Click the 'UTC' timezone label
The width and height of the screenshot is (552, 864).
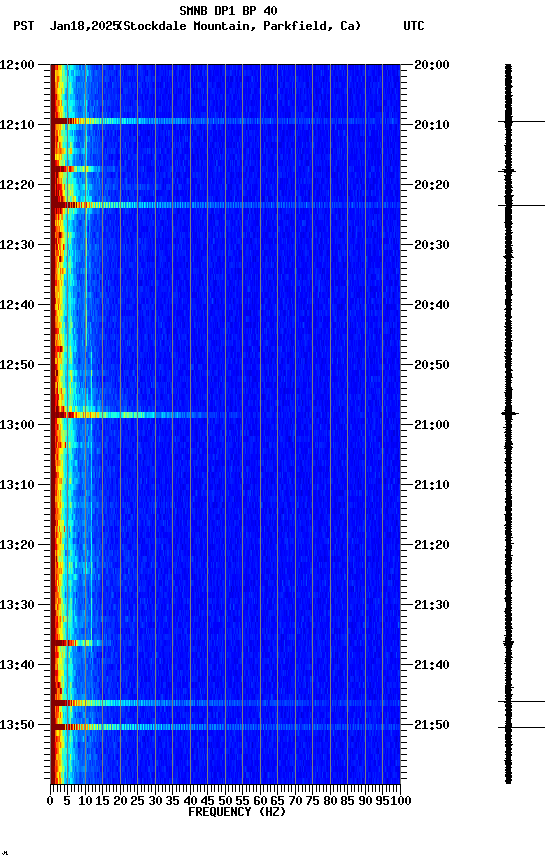414,26
